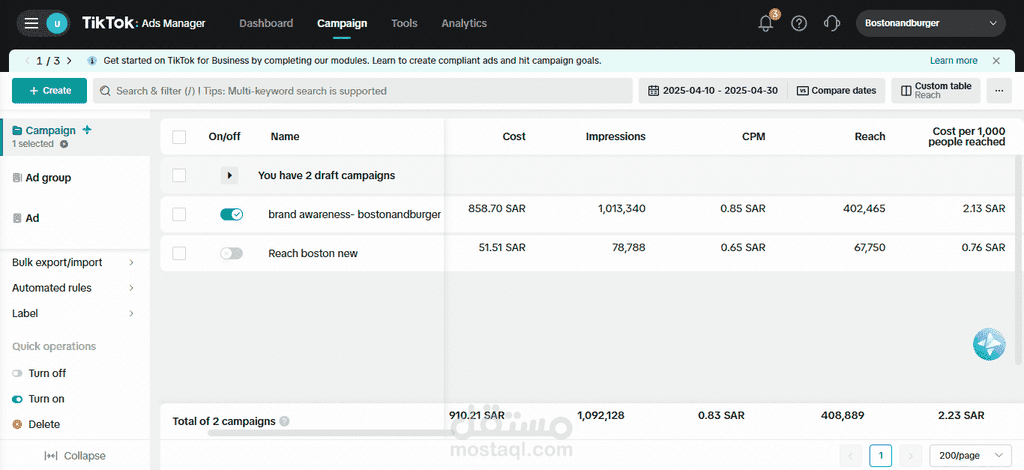Image resolution: width=1024 pixels, height=470 pixels.
Task: Go to next banner tip arrow
Action: point(69,61)
